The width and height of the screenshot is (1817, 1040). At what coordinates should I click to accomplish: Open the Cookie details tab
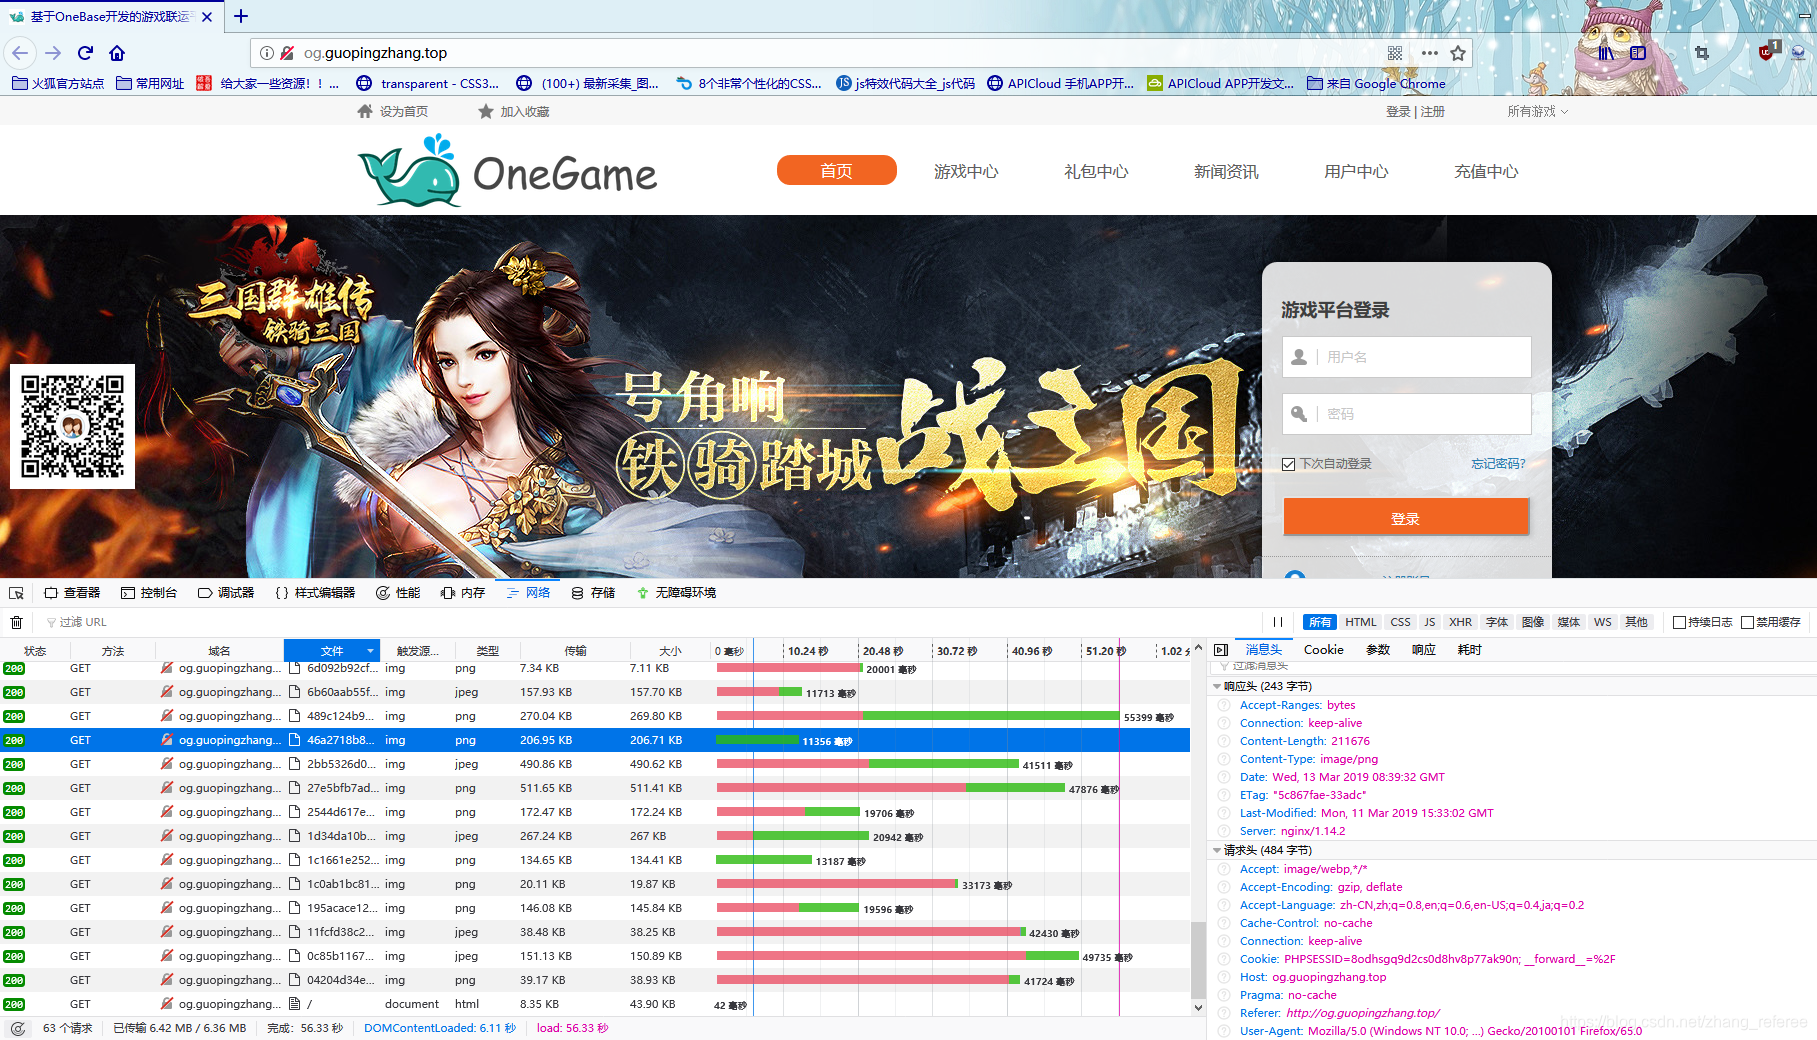coord(1323,650)
